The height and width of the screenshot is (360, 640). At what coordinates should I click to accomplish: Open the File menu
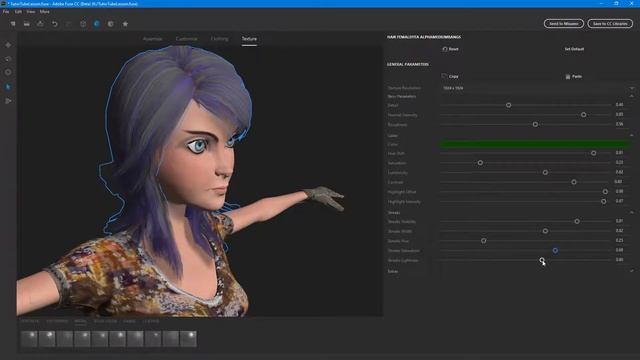(6, 12)
